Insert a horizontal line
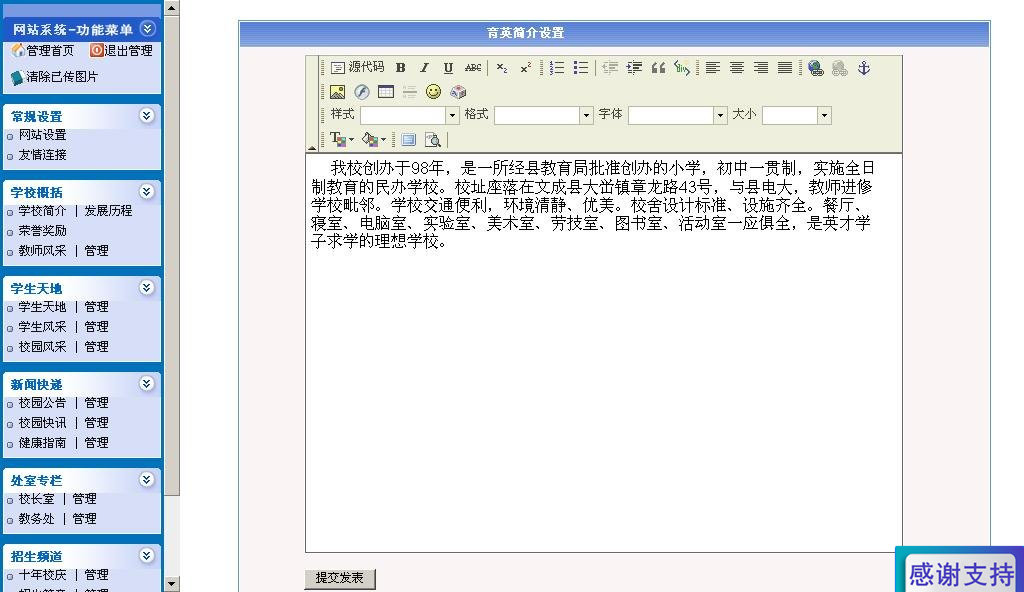The width and height of the screenshot is (1024, 592). 410,91
